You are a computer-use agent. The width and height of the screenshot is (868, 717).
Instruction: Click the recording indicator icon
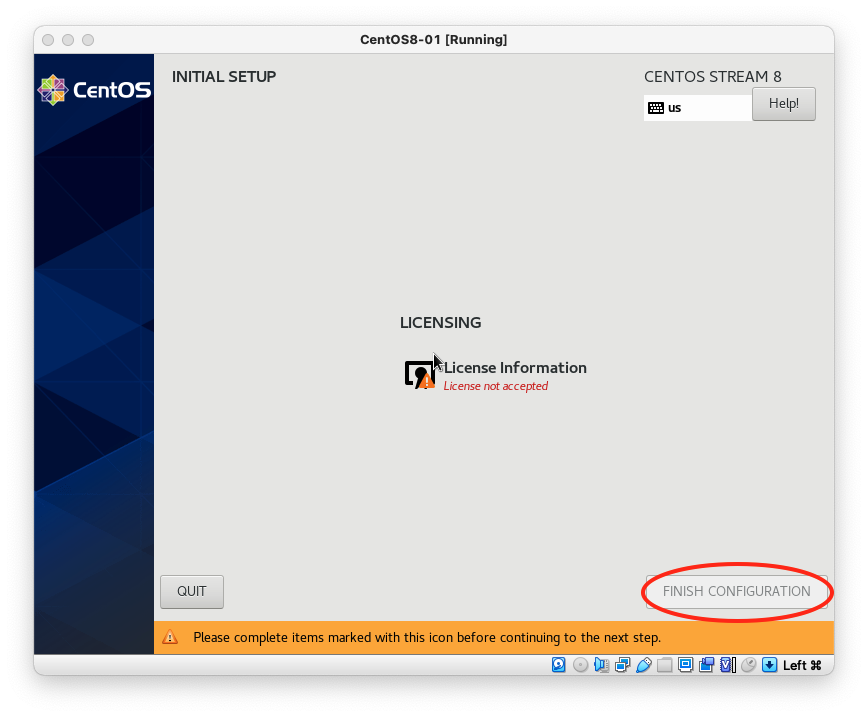click(x=706, y=664)
